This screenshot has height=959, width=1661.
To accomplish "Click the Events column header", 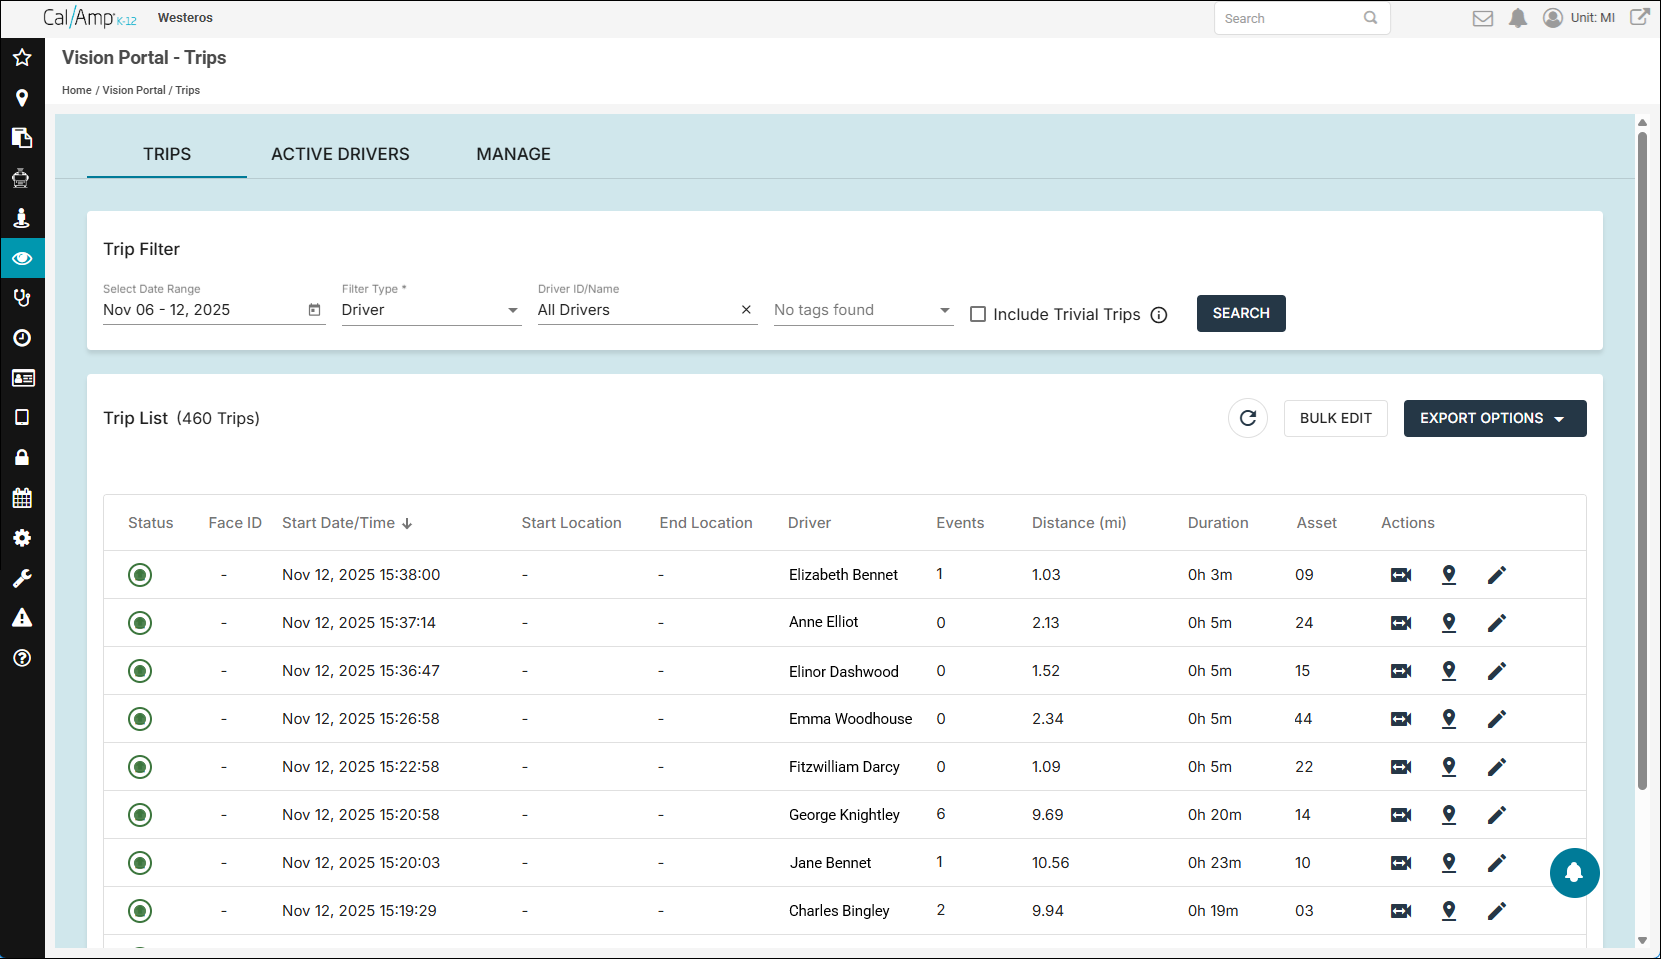I will 960,523.
